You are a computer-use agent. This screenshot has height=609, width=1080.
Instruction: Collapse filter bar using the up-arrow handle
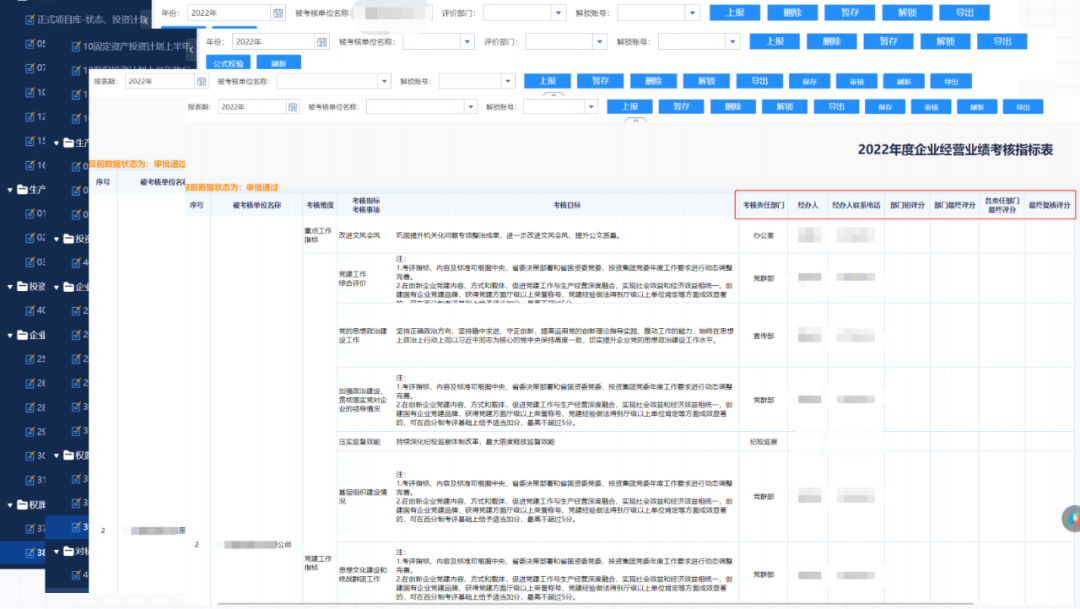(636, 120)
